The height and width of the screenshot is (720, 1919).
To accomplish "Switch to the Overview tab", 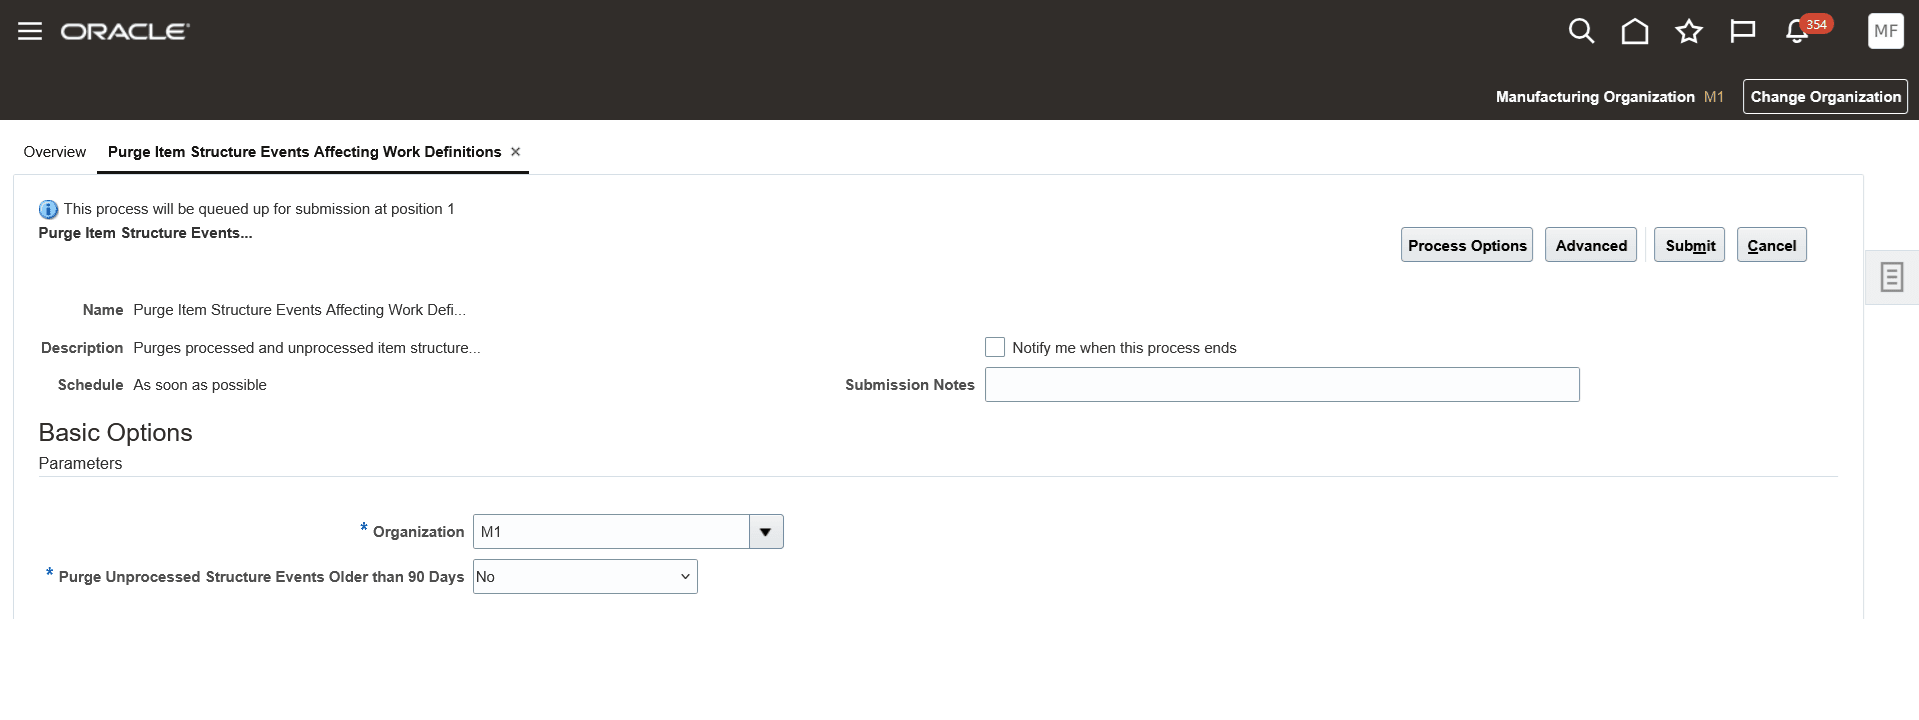I will (x=55, y=152).
